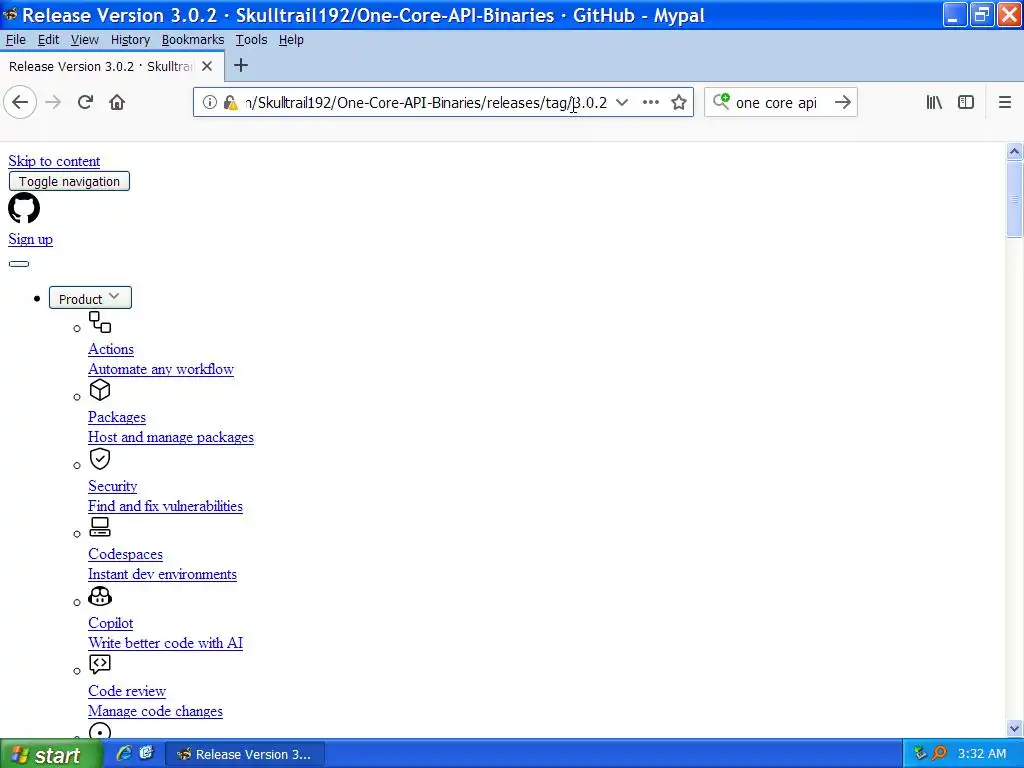Open Automate any workflow link
This screenshot has width=1024, height=768.
coord(161,369)
